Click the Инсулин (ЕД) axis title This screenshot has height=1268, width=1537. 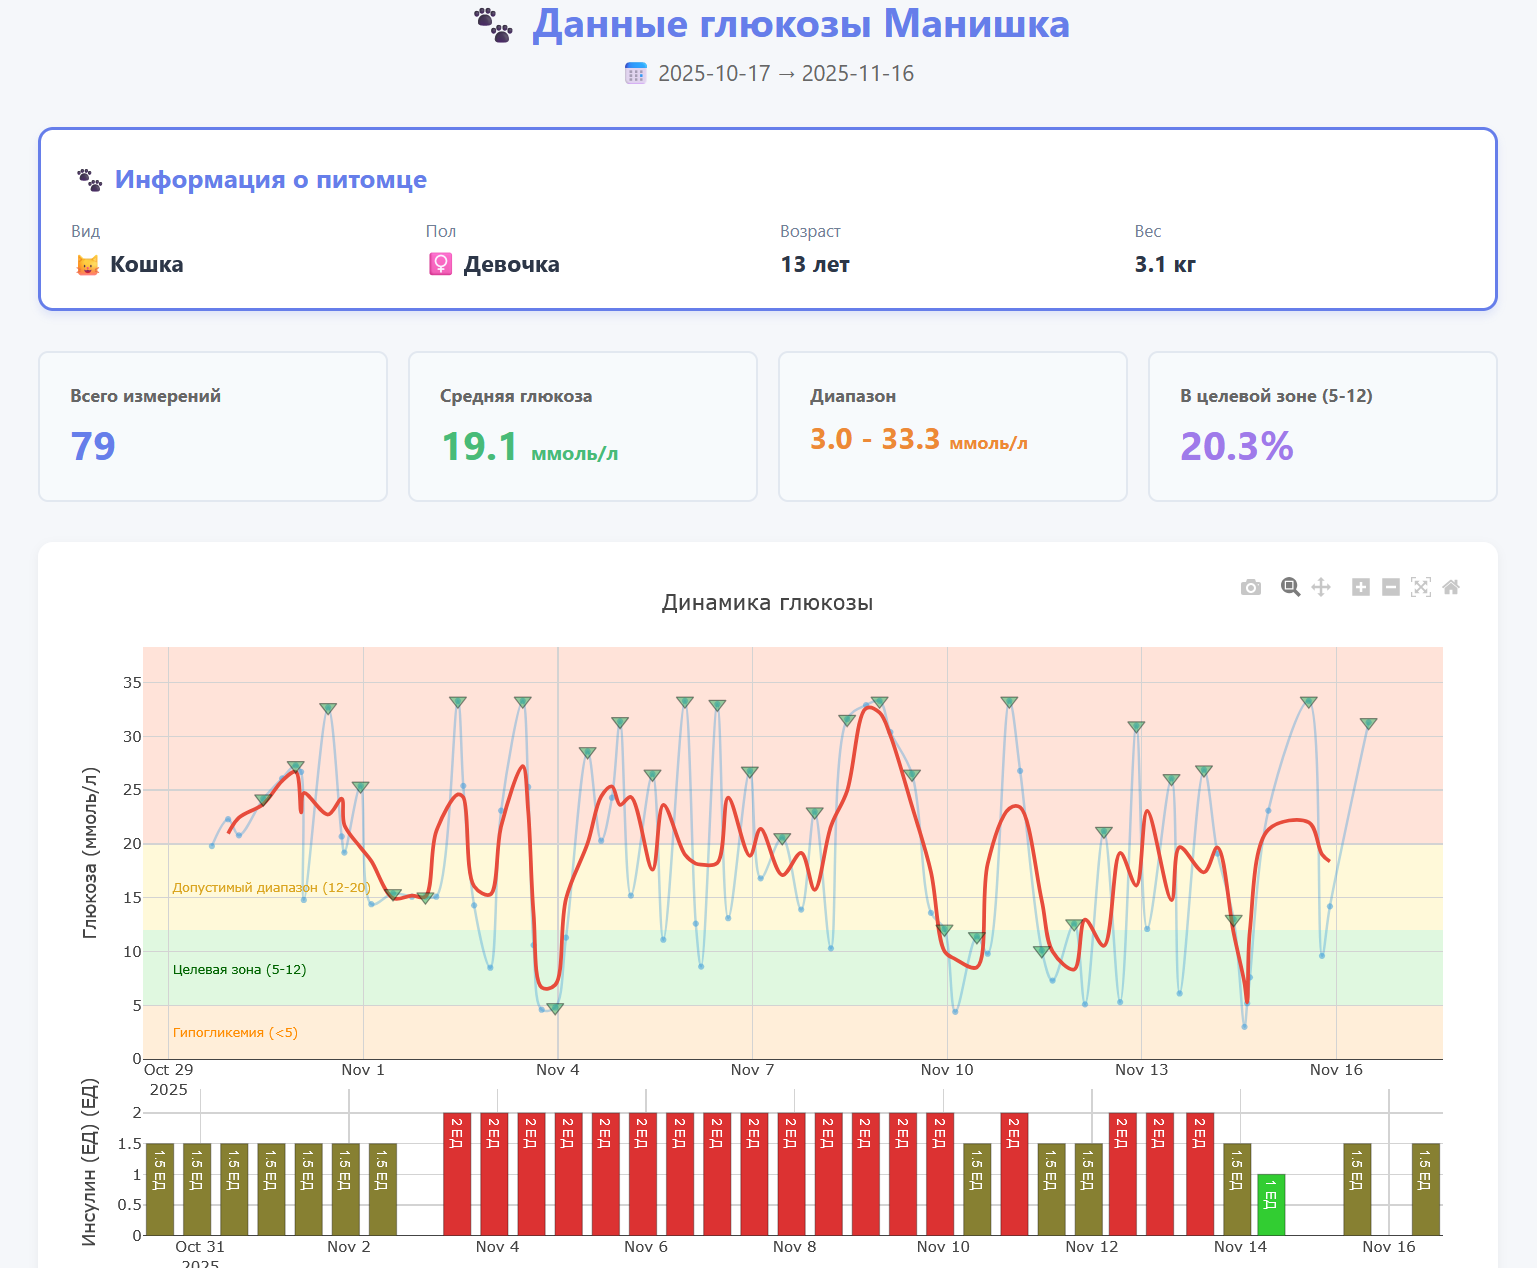pyautogui.click(x=90, y=1163)
